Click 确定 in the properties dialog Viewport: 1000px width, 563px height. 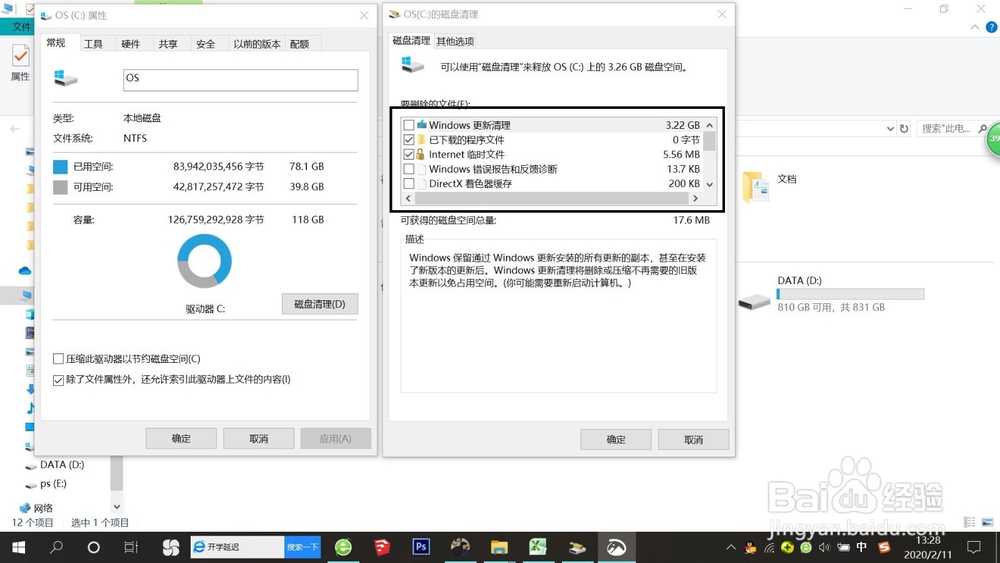[181, 439]
